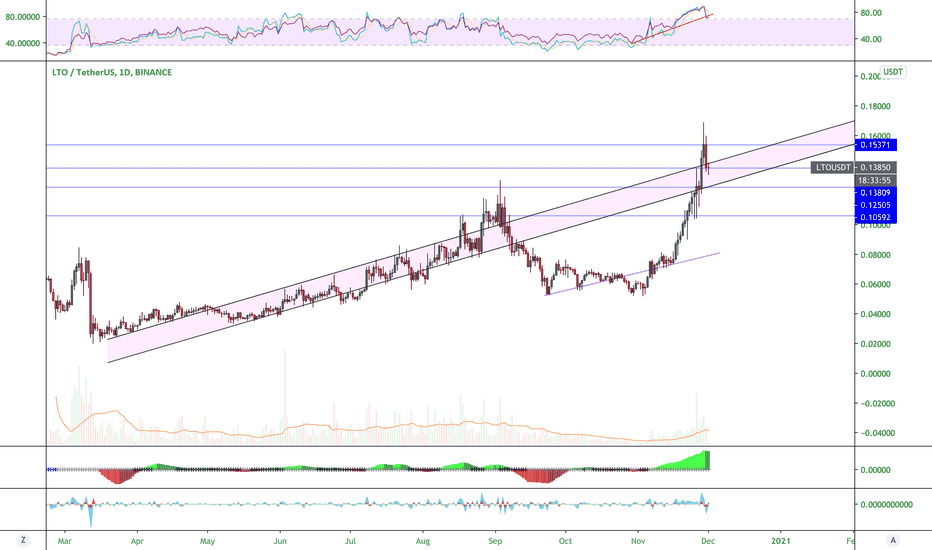Click the Aug date on time axis

(x=423, y=541)
